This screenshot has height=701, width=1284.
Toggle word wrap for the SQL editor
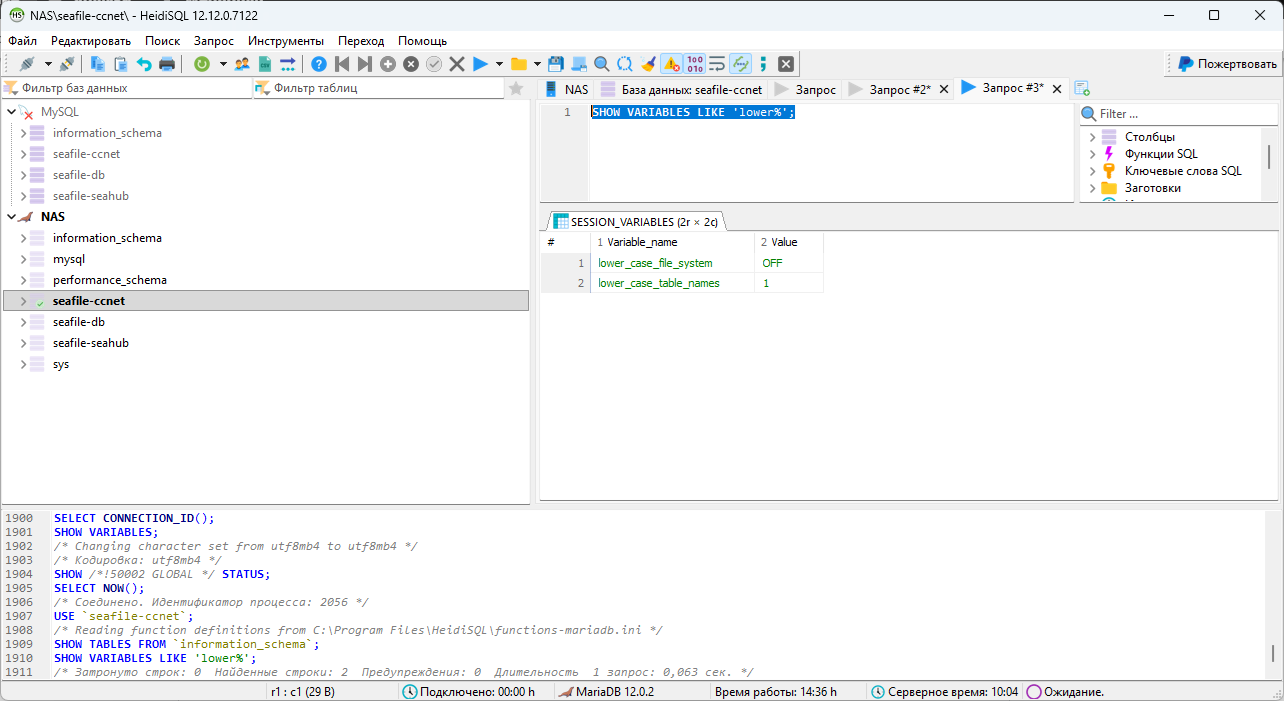717,62
